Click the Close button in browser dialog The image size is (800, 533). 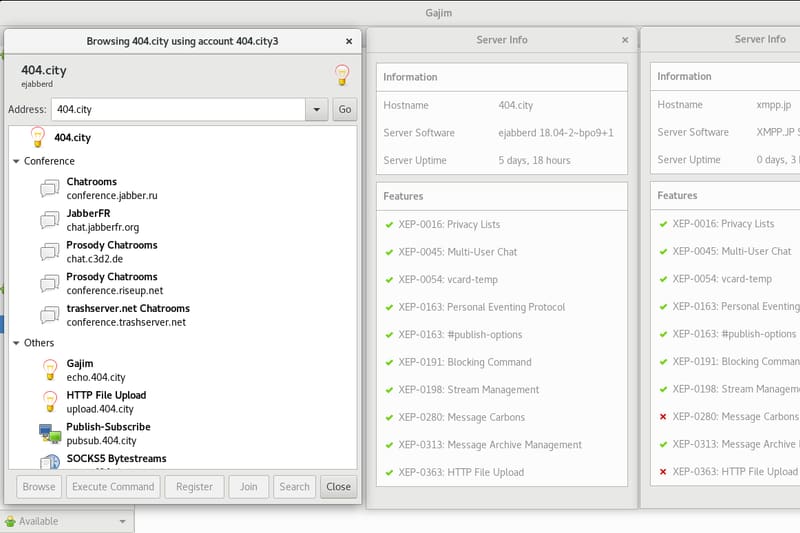(338, 487)
